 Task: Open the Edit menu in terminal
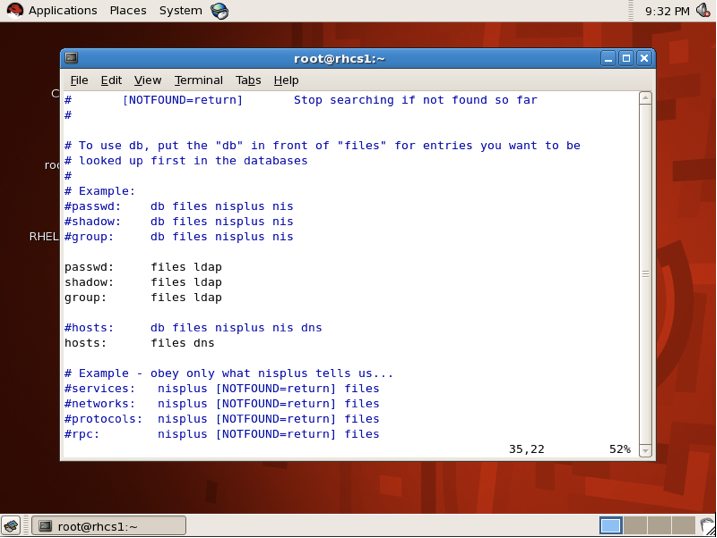(111, 80)
